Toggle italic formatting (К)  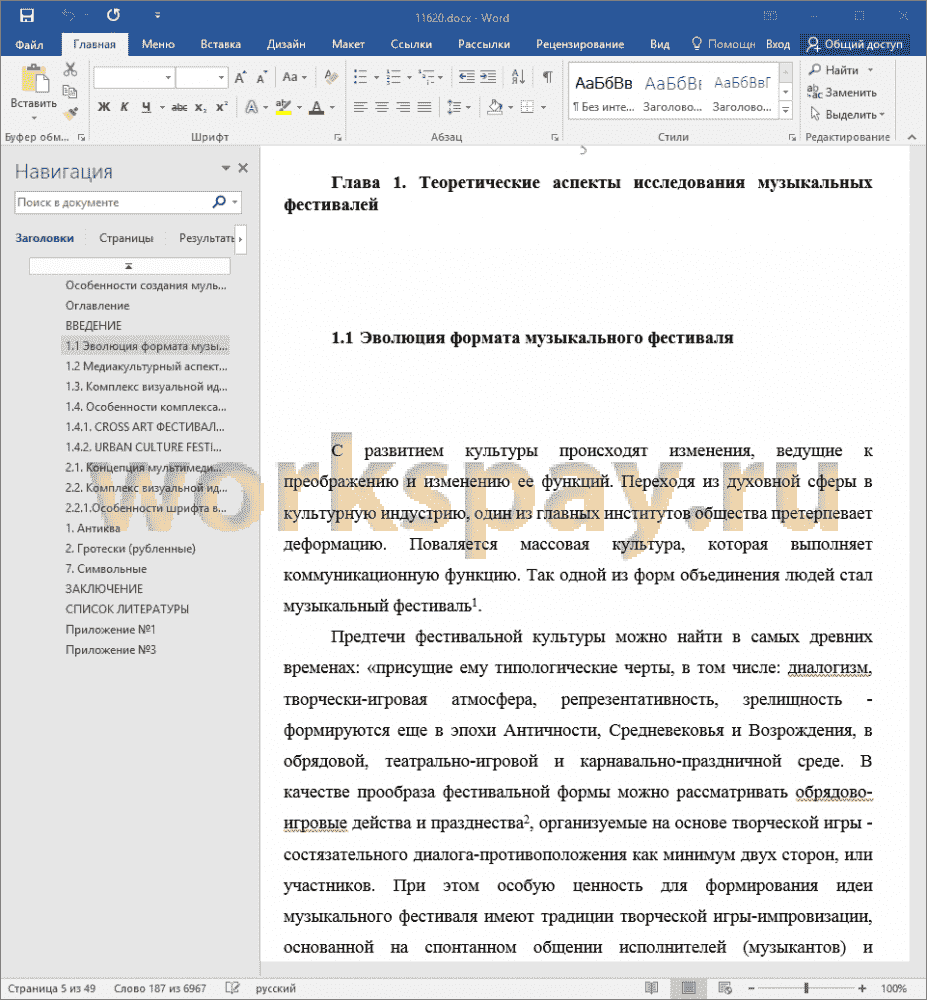(x=125, y=107)
